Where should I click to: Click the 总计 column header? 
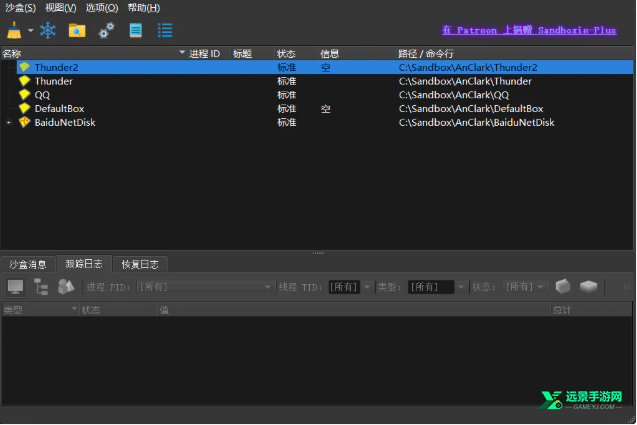[591, 310]
